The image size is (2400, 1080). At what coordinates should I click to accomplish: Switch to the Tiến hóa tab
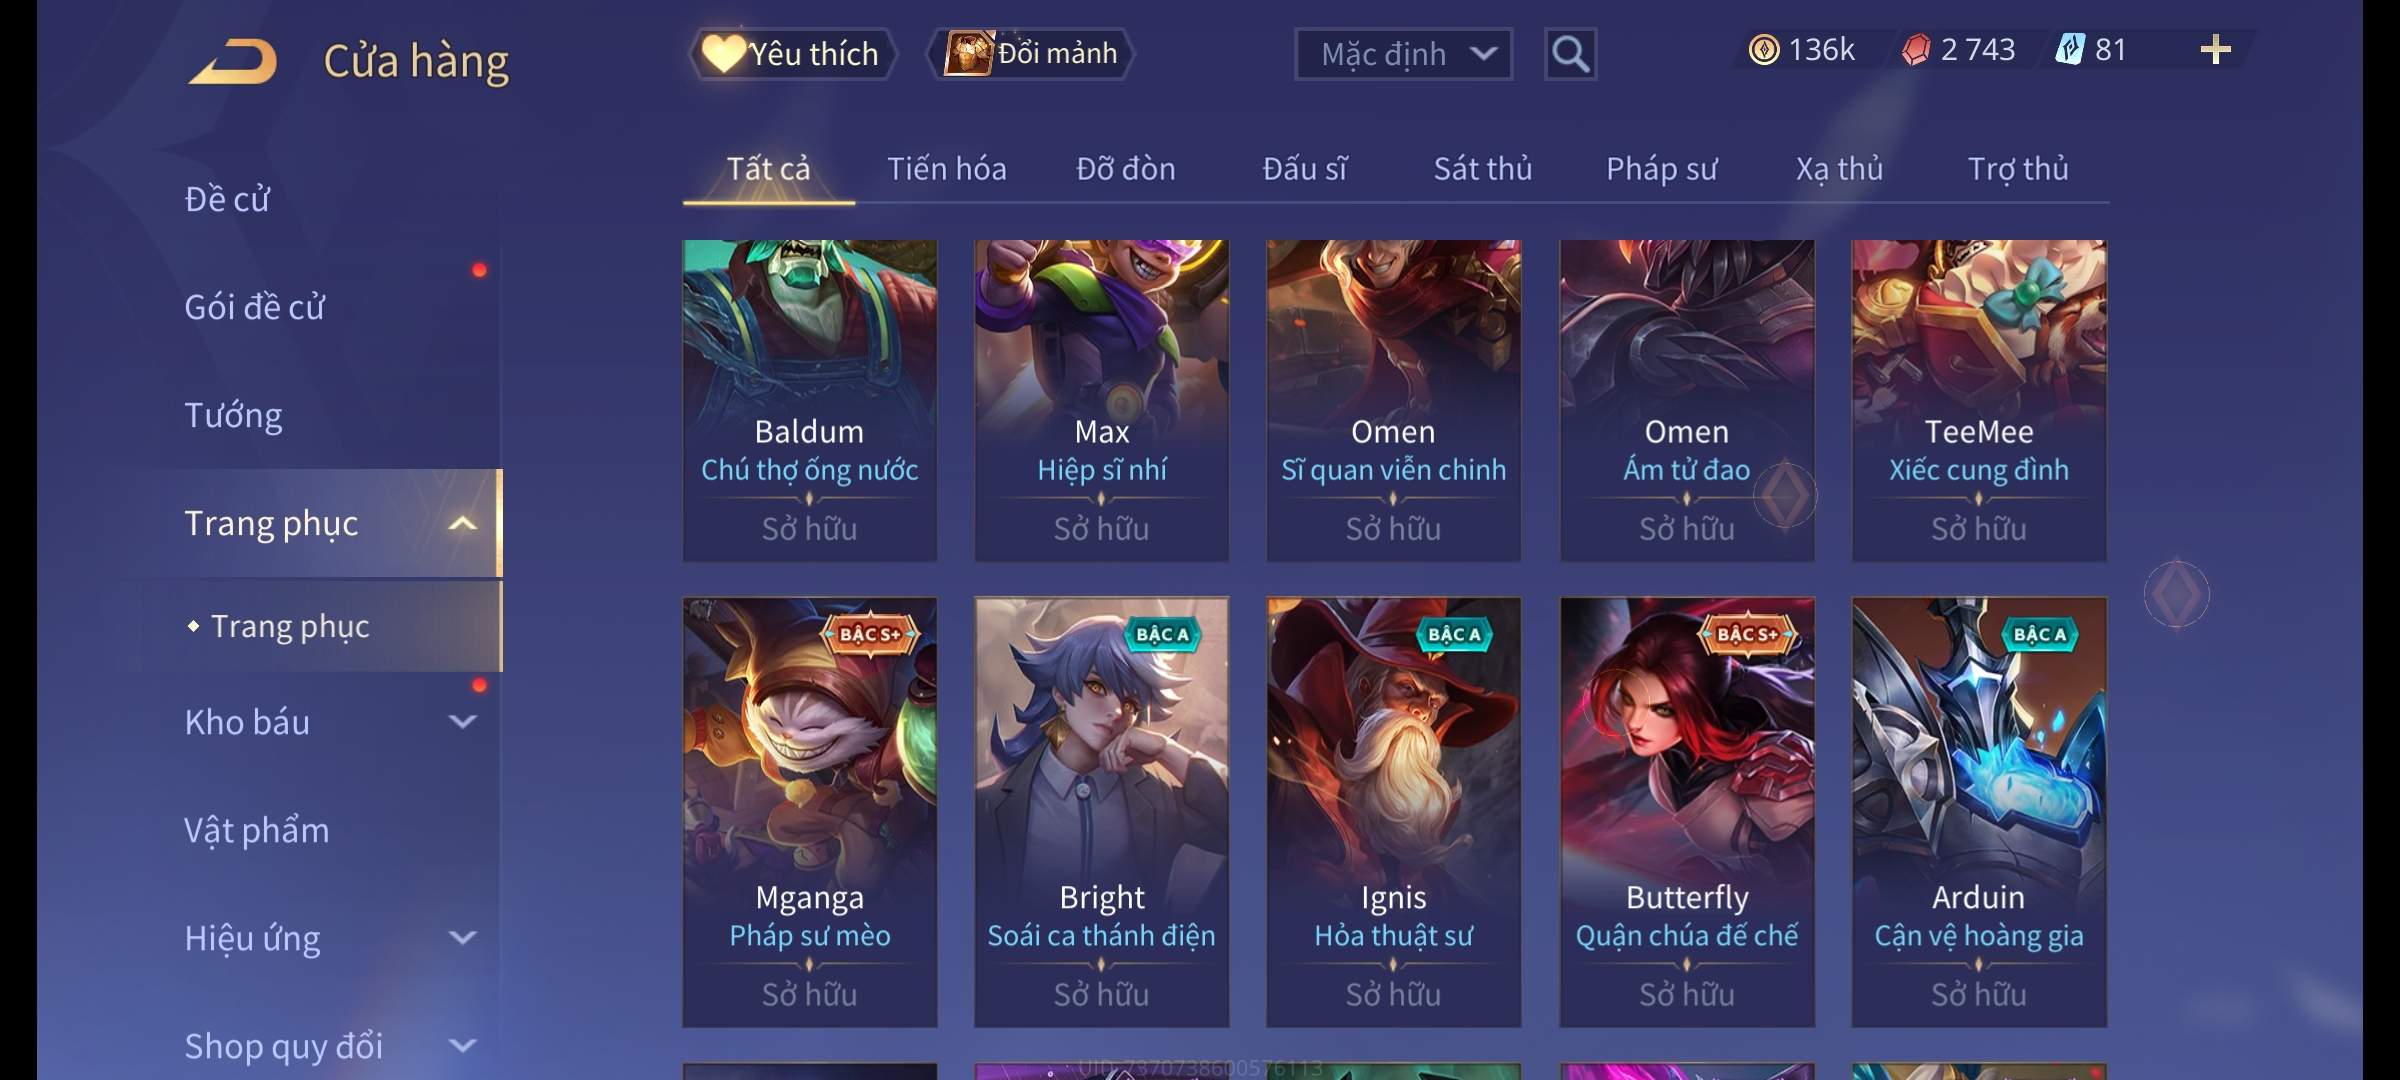[946, 169]
